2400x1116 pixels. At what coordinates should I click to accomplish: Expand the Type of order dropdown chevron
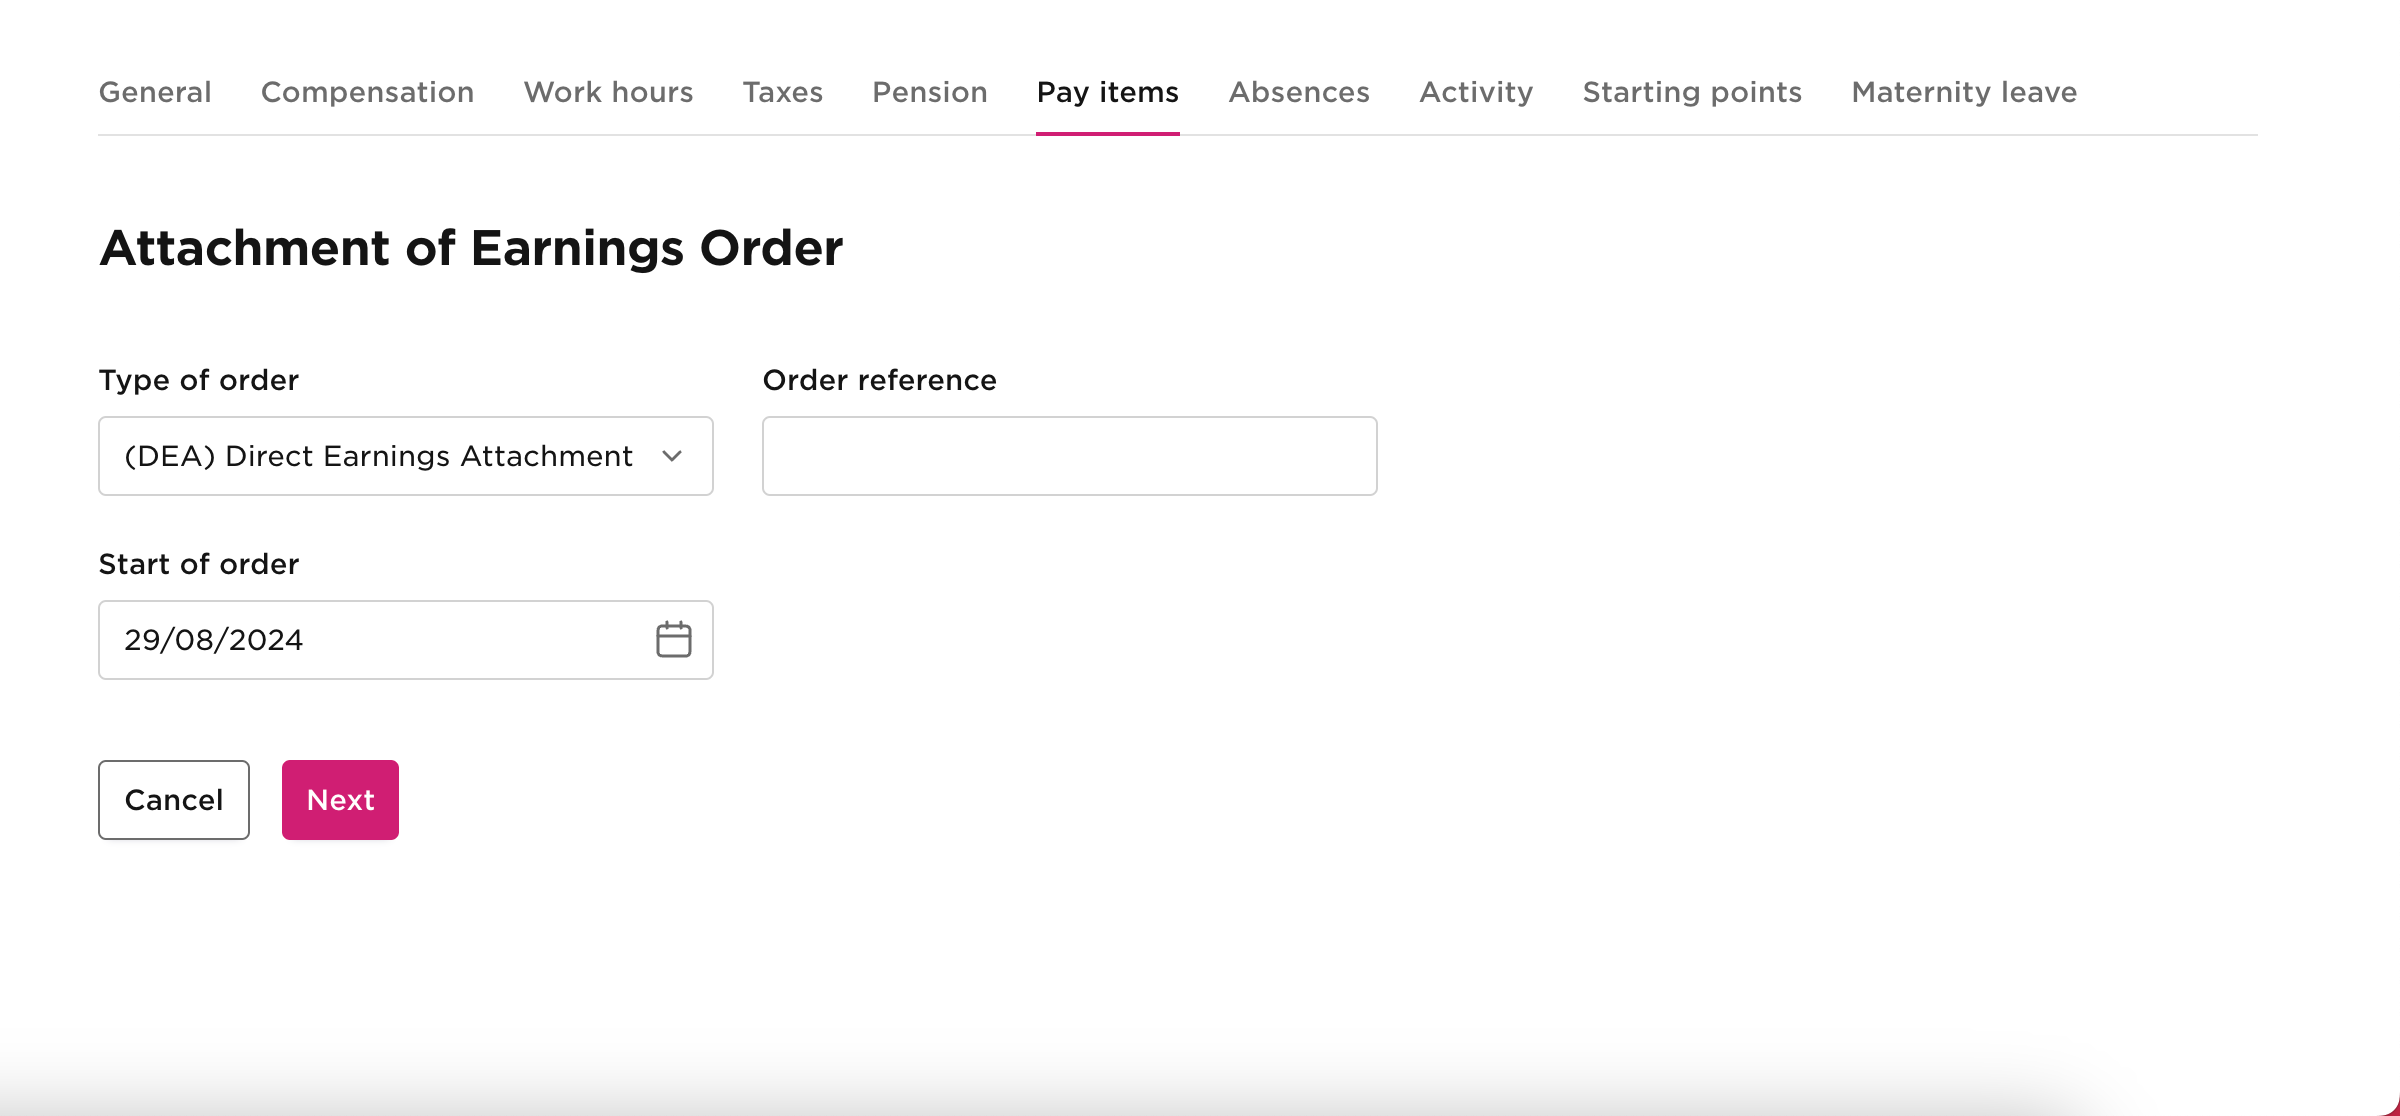(x=672, y=456)
